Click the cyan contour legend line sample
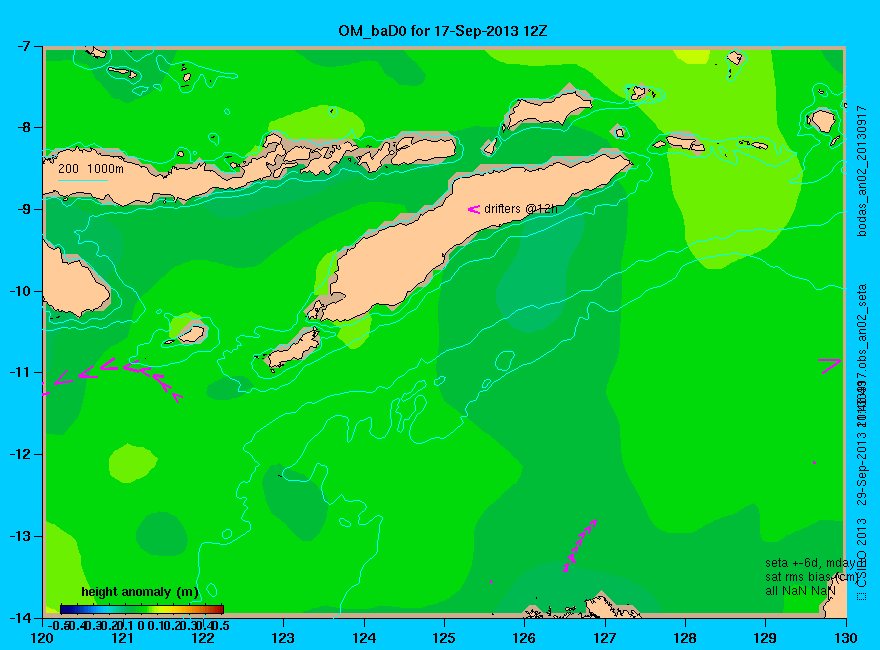The height and width of the screenshot is (650, 880). (82, 181)
